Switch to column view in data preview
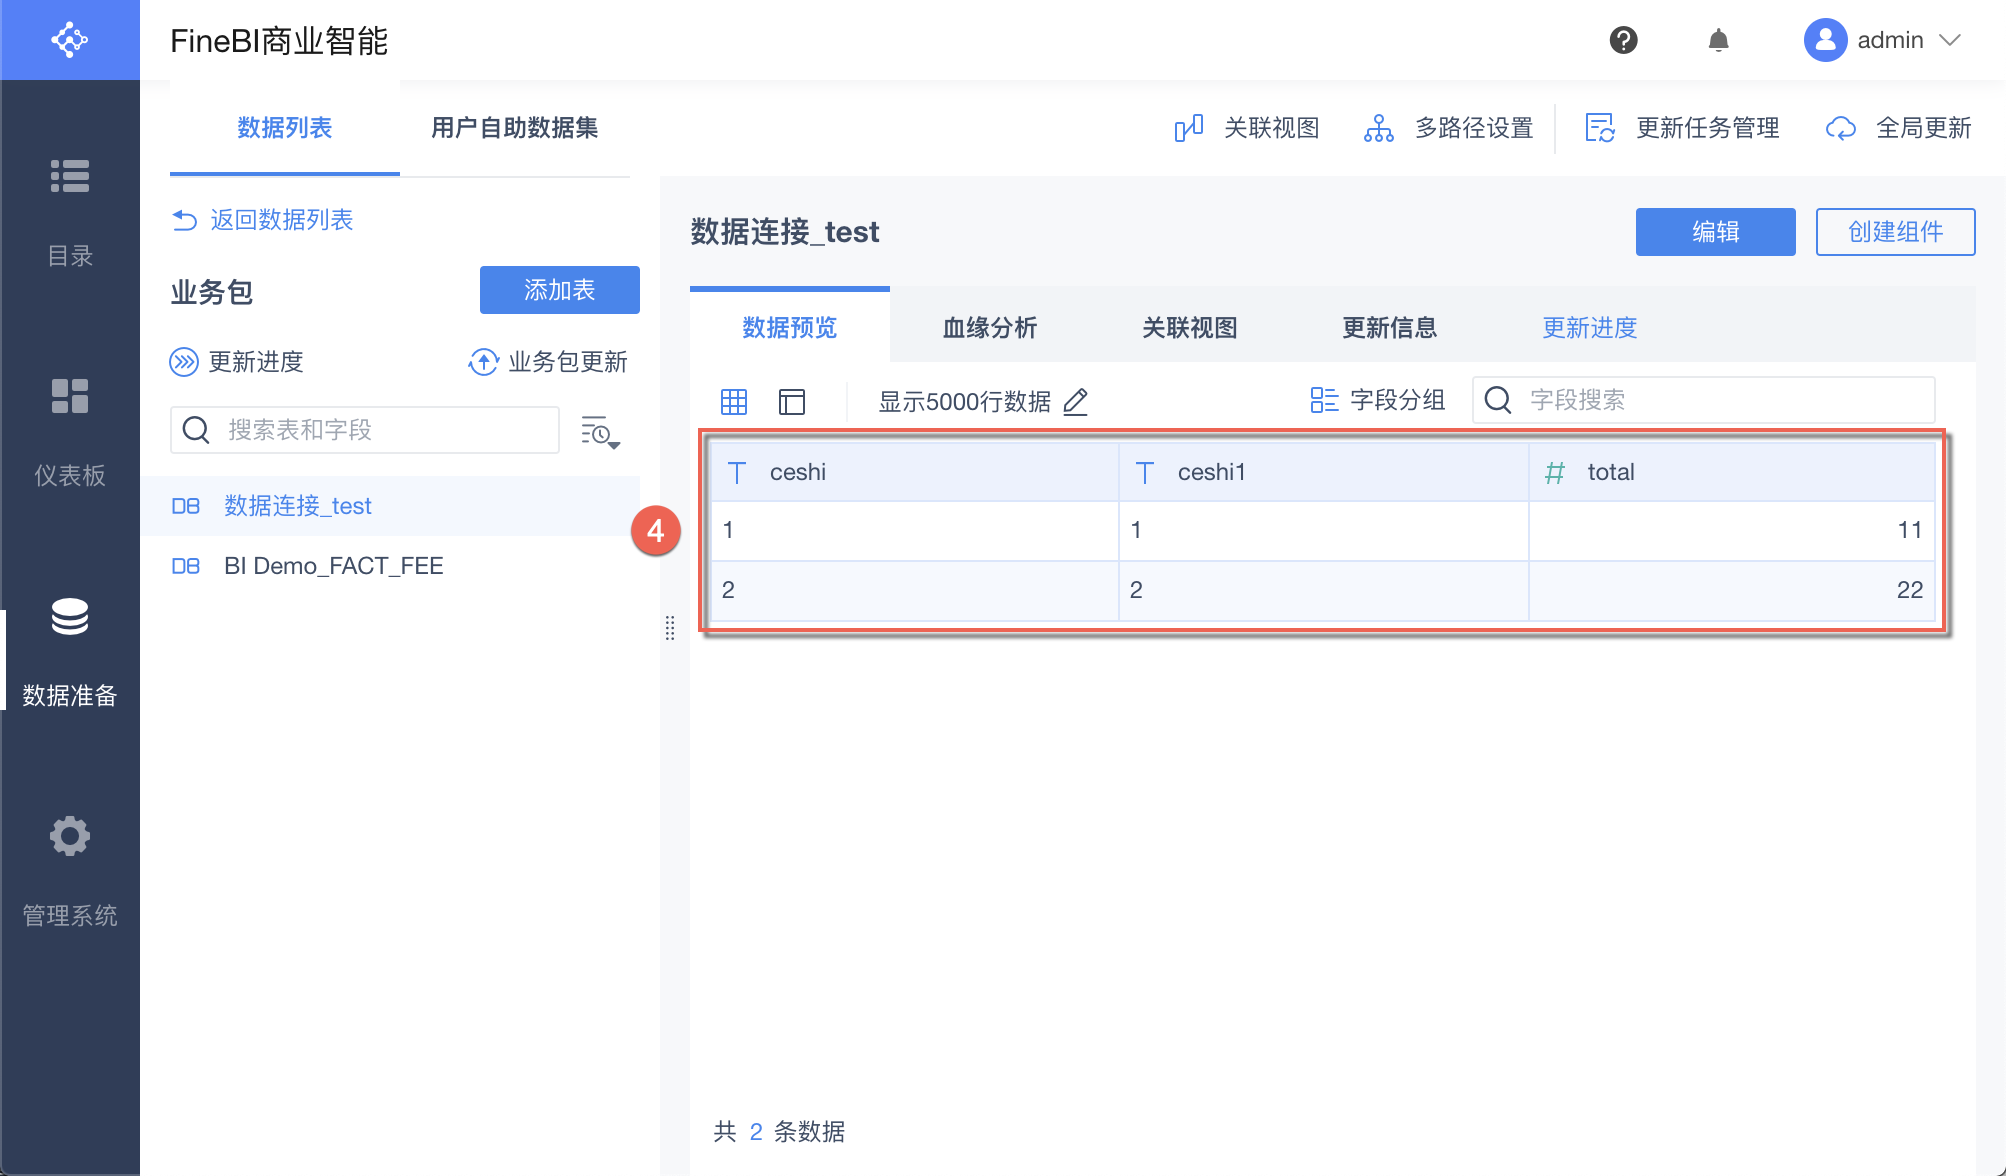Screen dimensions: 2006x1176 point(792,401)
